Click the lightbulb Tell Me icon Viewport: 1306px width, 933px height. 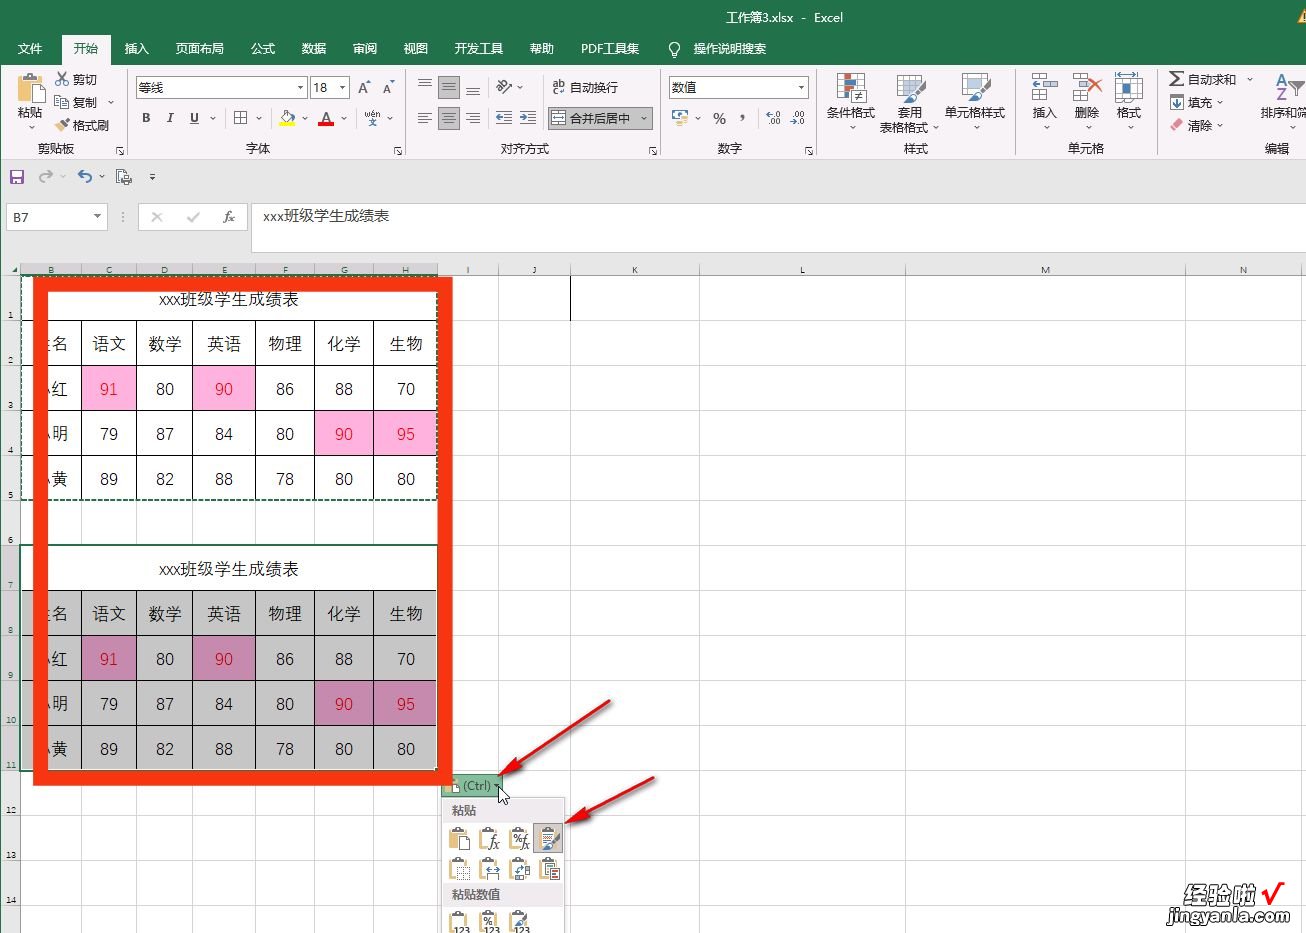[674, 49]
